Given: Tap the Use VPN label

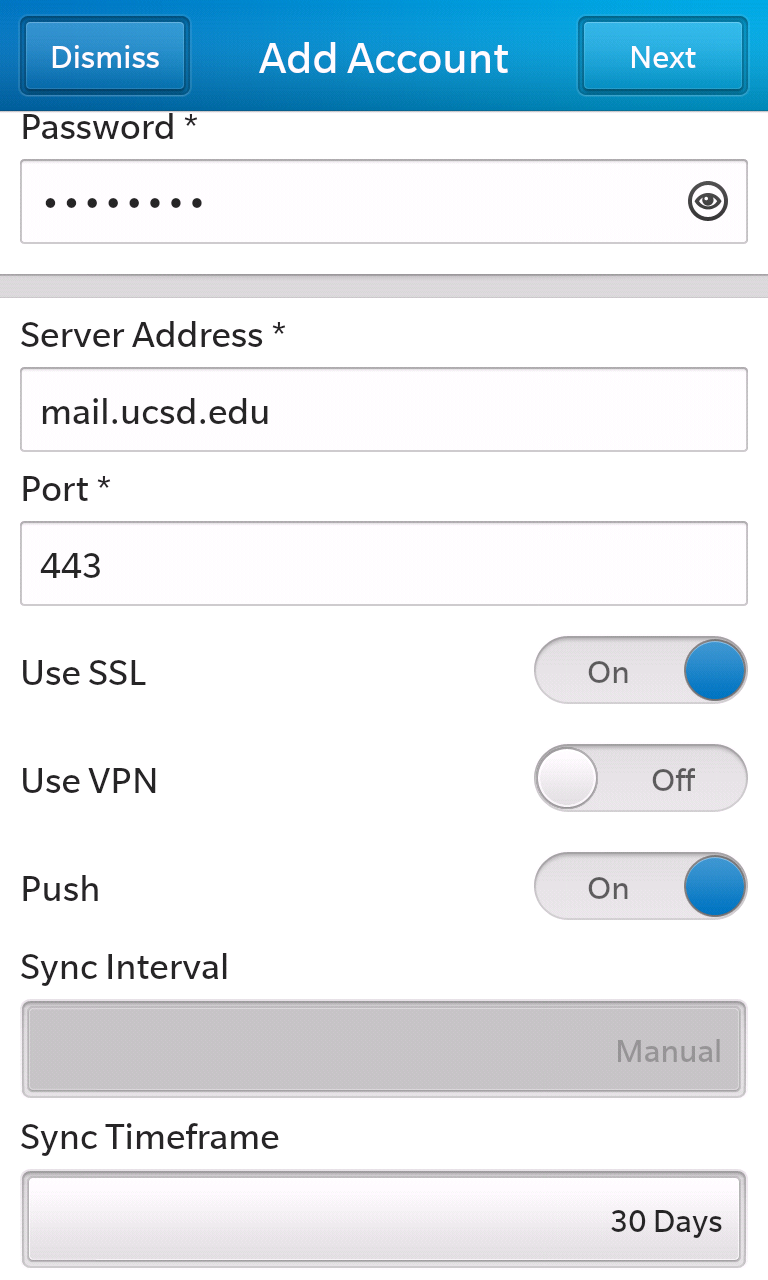Looking at the screenshot, I should coord(90,780).
